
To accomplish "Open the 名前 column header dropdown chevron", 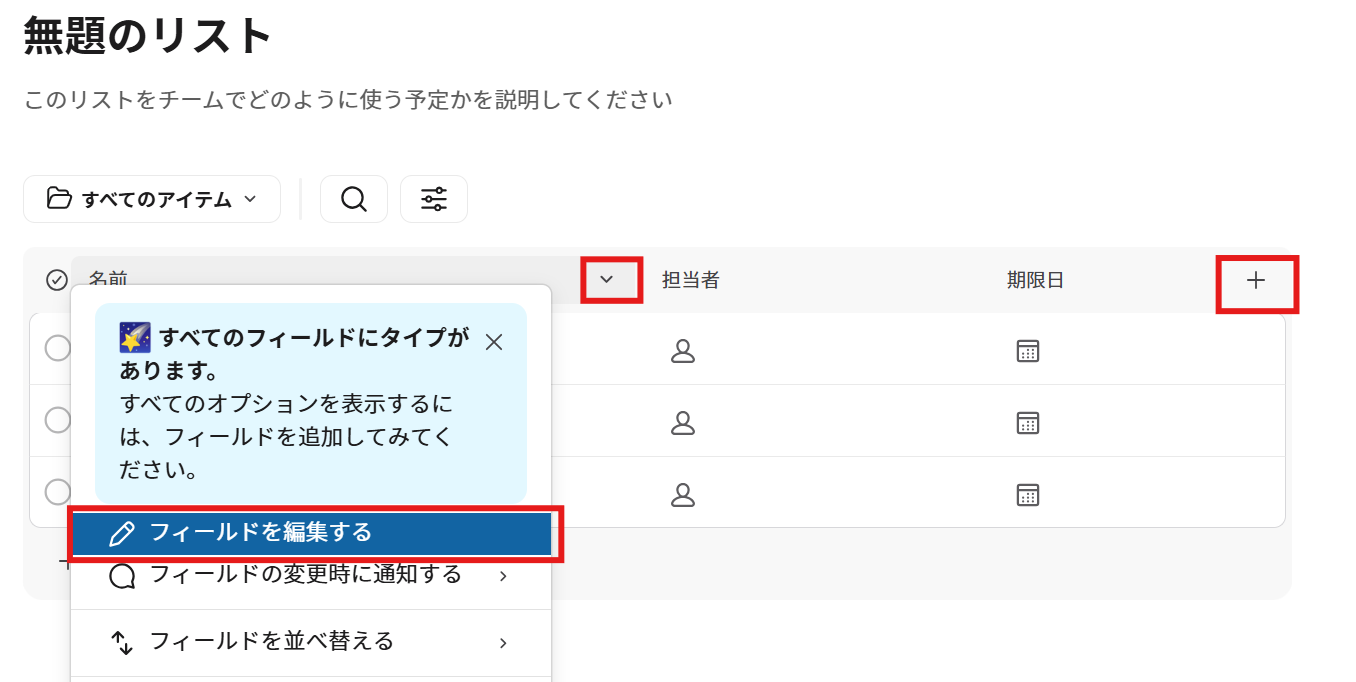I will (x=610, y=280).
